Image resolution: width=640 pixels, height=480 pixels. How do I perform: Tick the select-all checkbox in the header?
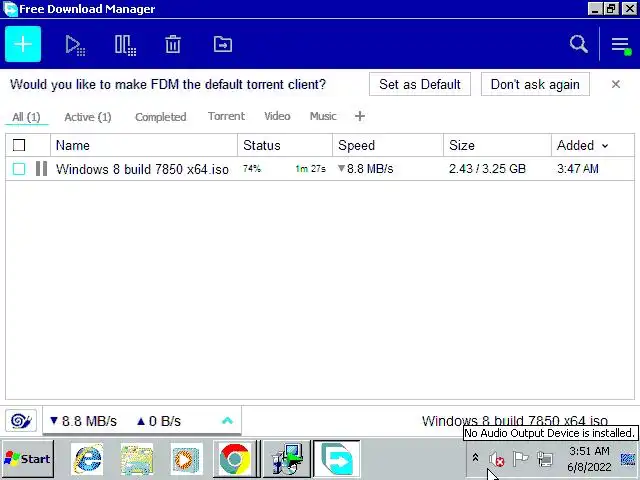(x=19, y=145)
